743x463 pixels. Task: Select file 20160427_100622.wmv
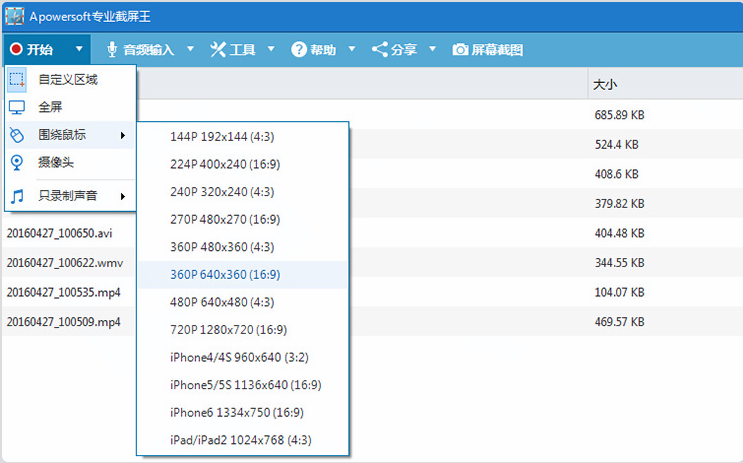pos(65,263)
